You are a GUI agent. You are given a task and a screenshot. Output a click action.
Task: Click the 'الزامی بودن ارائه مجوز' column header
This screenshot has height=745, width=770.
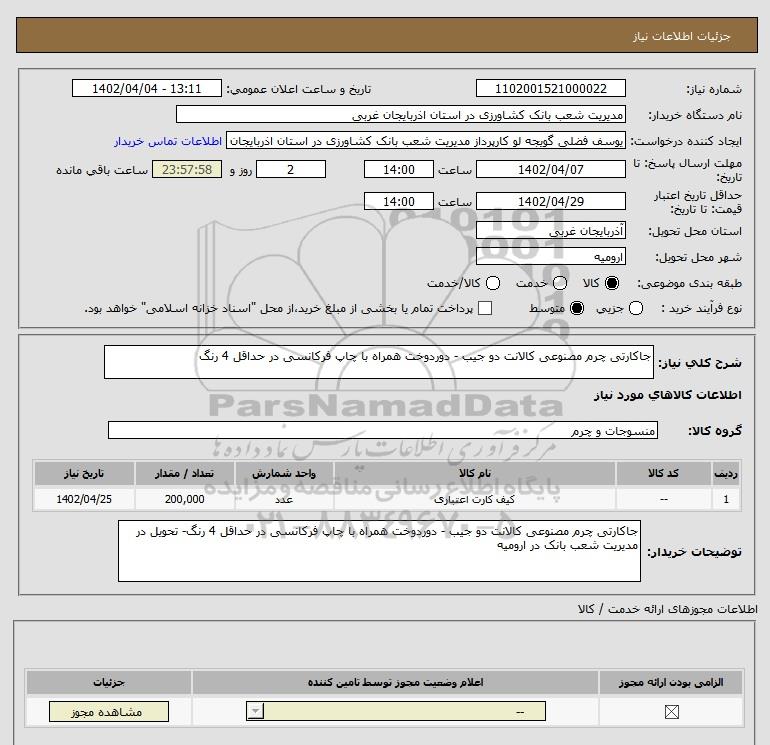pyautogui.click(x=671, y=682)
